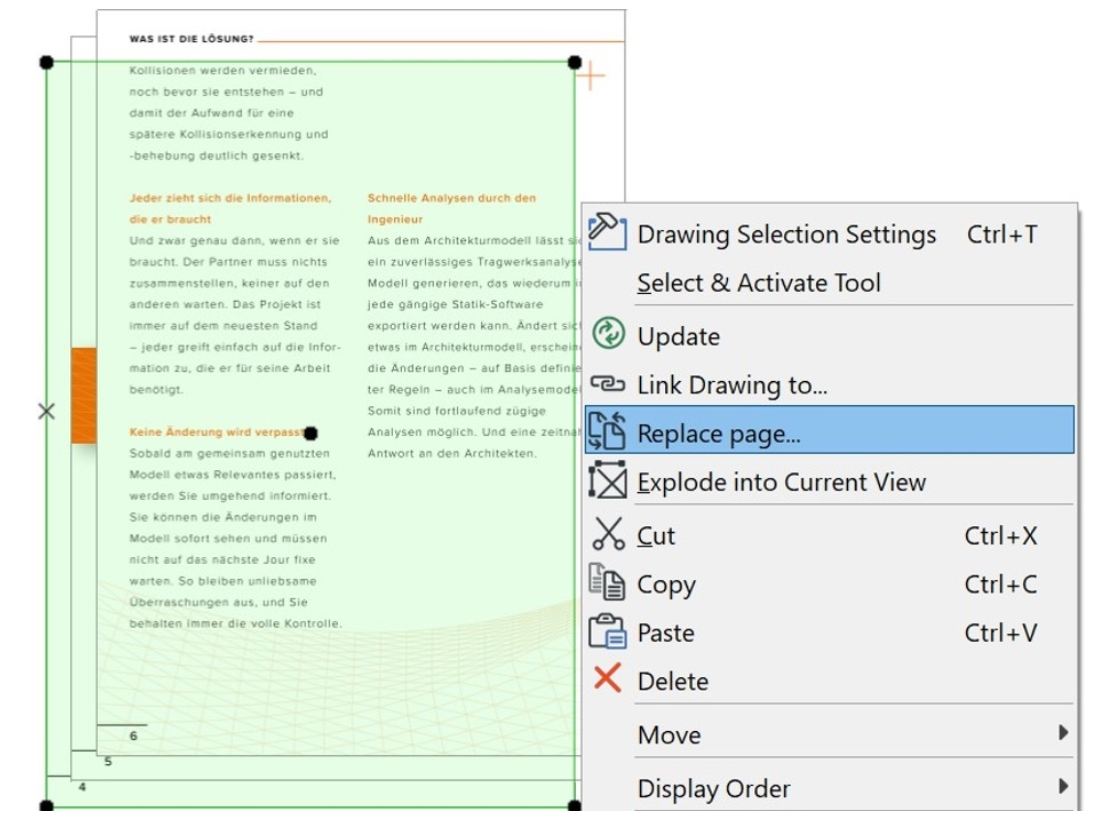Click page number 5
The width and height of the screenshot is (1096, 823).
(108, 761)
